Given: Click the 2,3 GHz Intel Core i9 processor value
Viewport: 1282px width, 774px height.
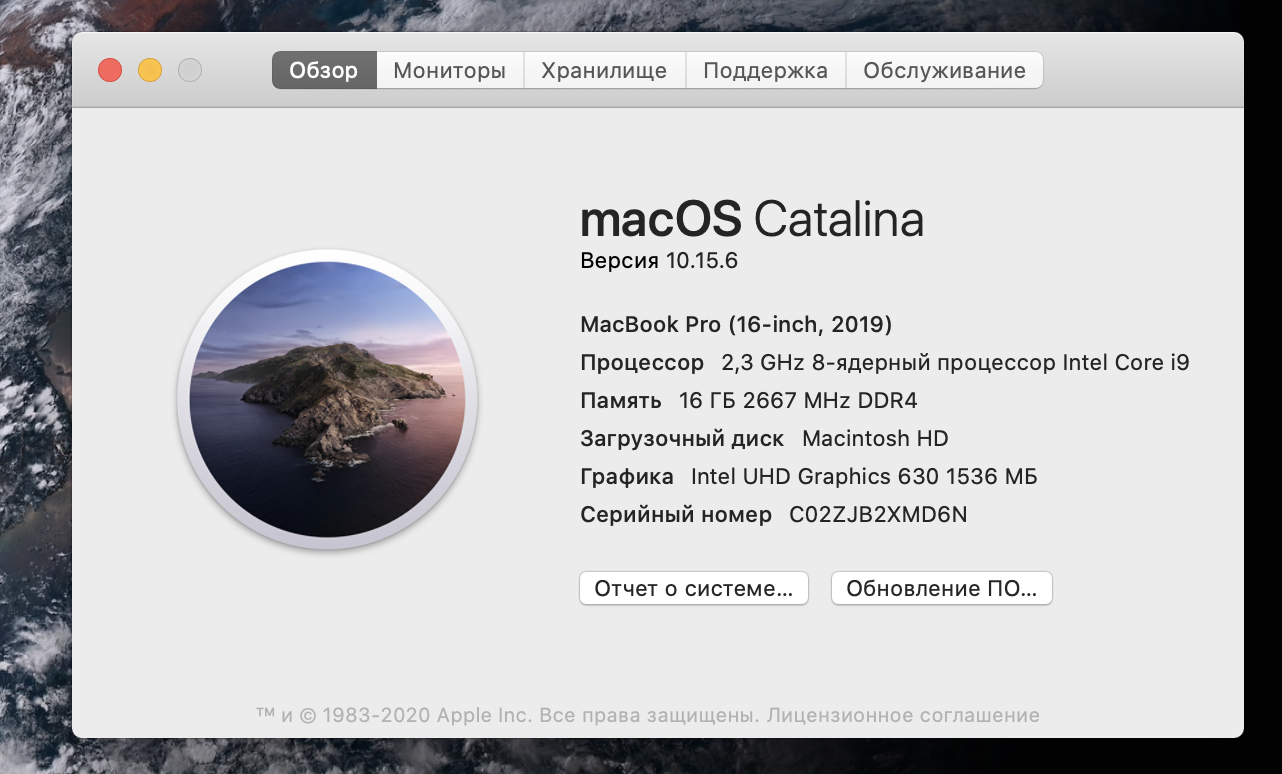Looking at the screenshot, I should click(x=955, y=363).
